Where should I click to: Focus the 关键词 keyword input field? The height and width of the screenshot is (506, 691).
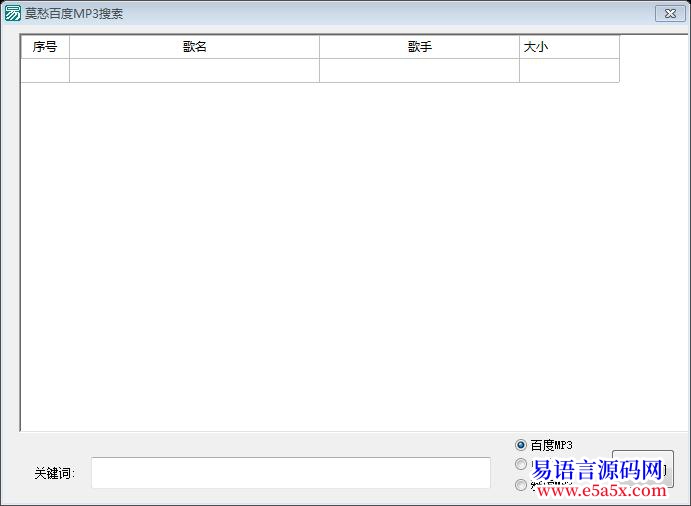291,473
